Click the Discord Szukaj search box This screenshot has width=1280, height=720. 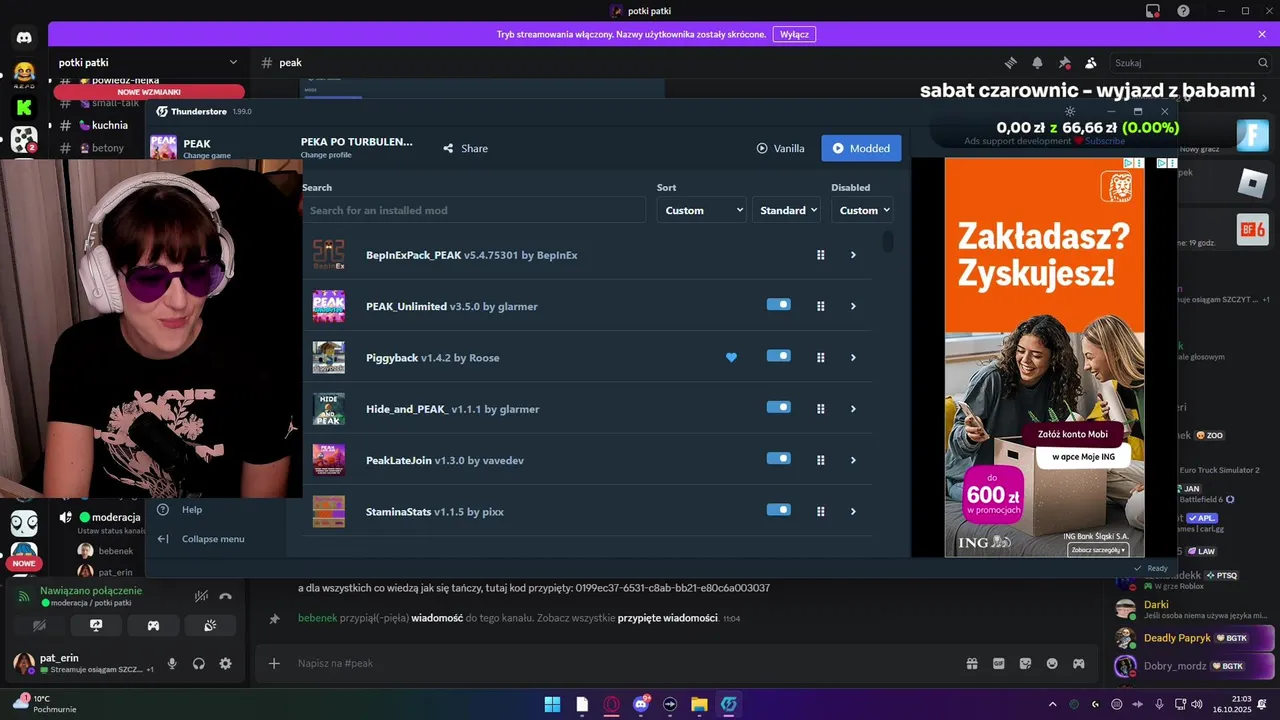pos(1190,62)
